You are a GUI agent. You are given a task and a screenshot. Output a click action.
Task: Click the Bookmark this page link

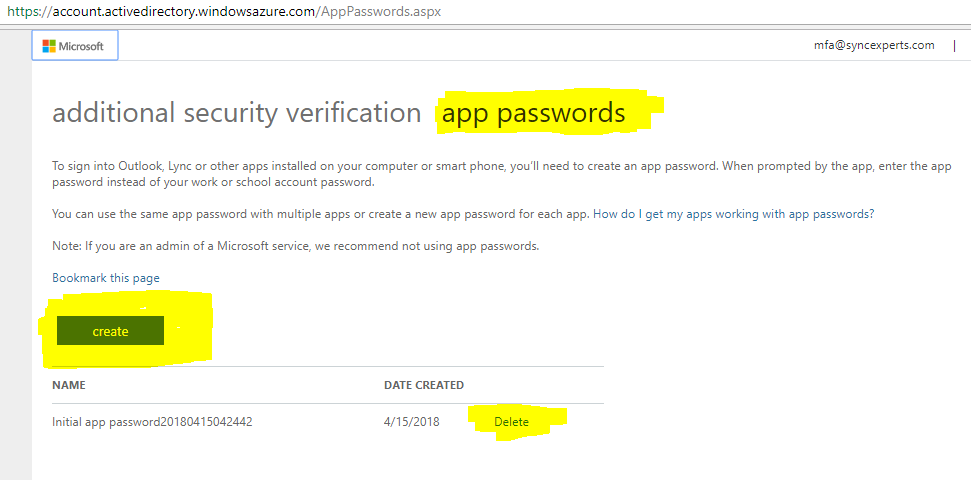[x=106, y=277]
